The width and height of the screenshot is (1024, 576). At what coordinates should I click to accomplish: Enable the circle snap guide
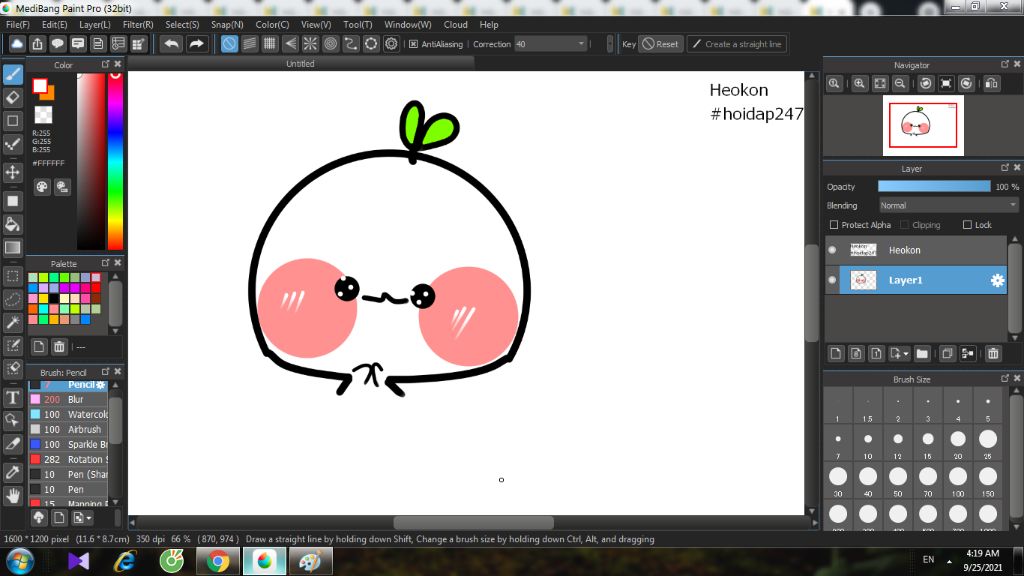(x=330, y=44)
